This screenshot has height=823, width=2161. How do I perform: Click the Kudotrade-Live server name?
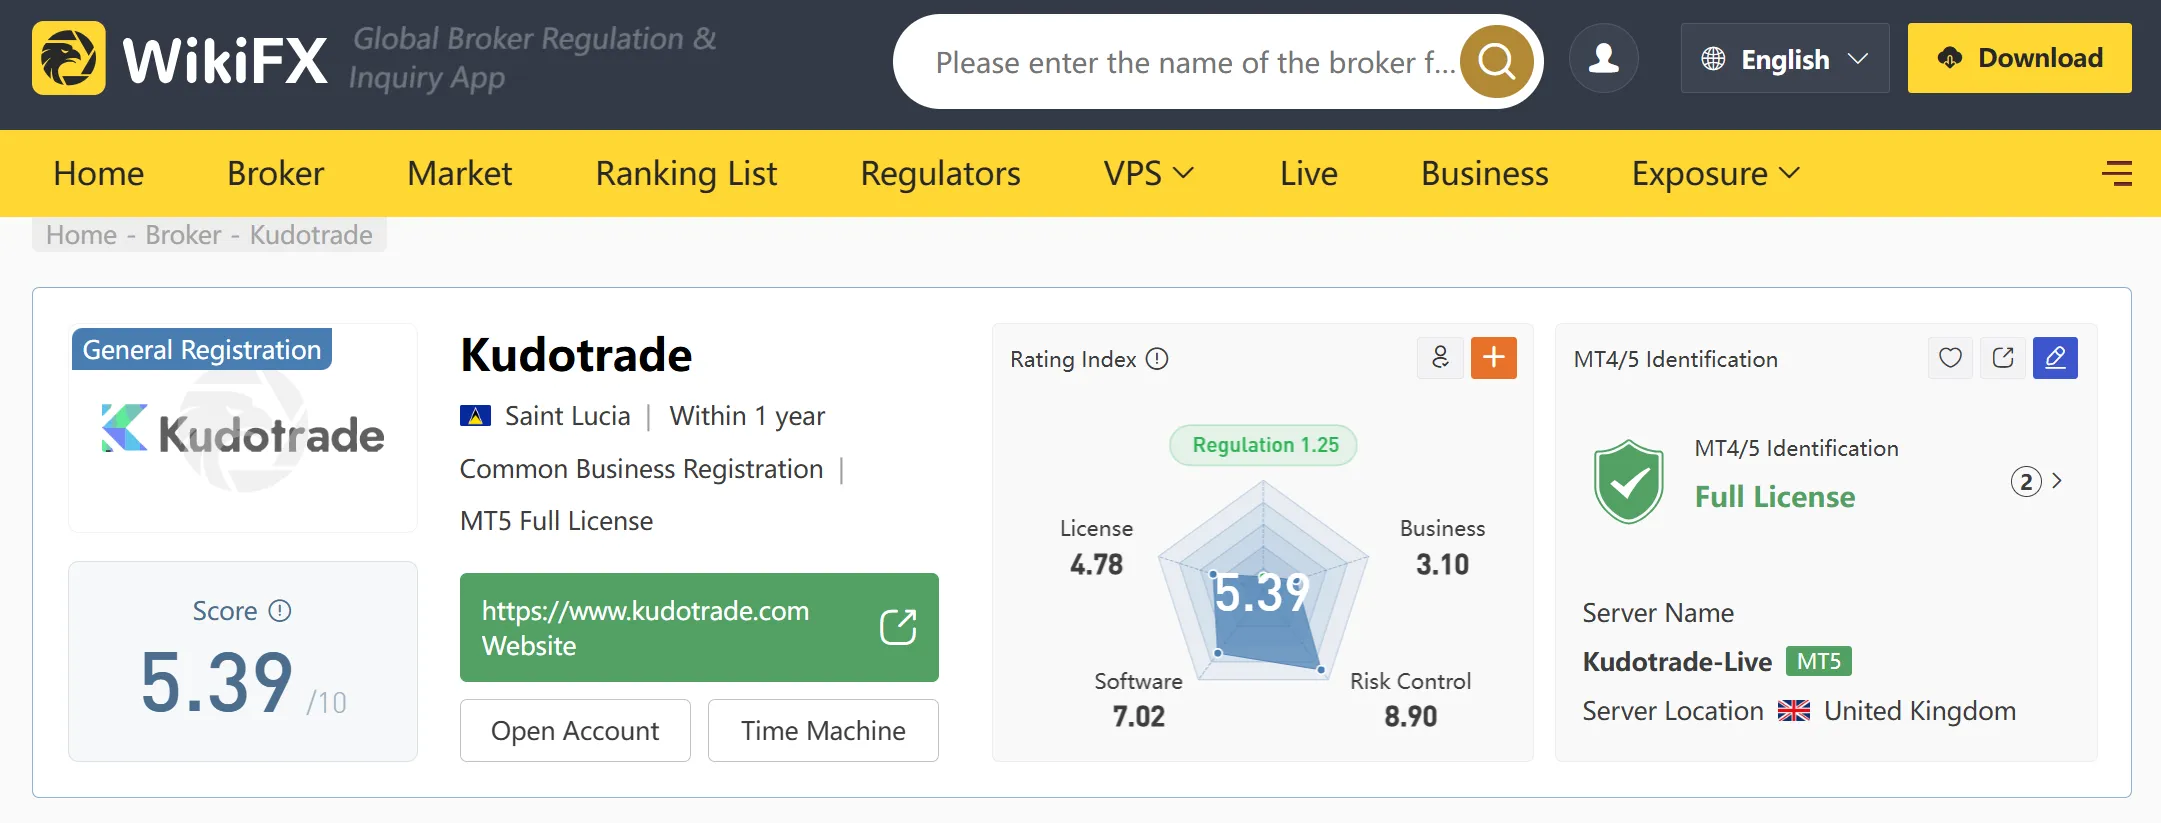(x=1677, y=662)
